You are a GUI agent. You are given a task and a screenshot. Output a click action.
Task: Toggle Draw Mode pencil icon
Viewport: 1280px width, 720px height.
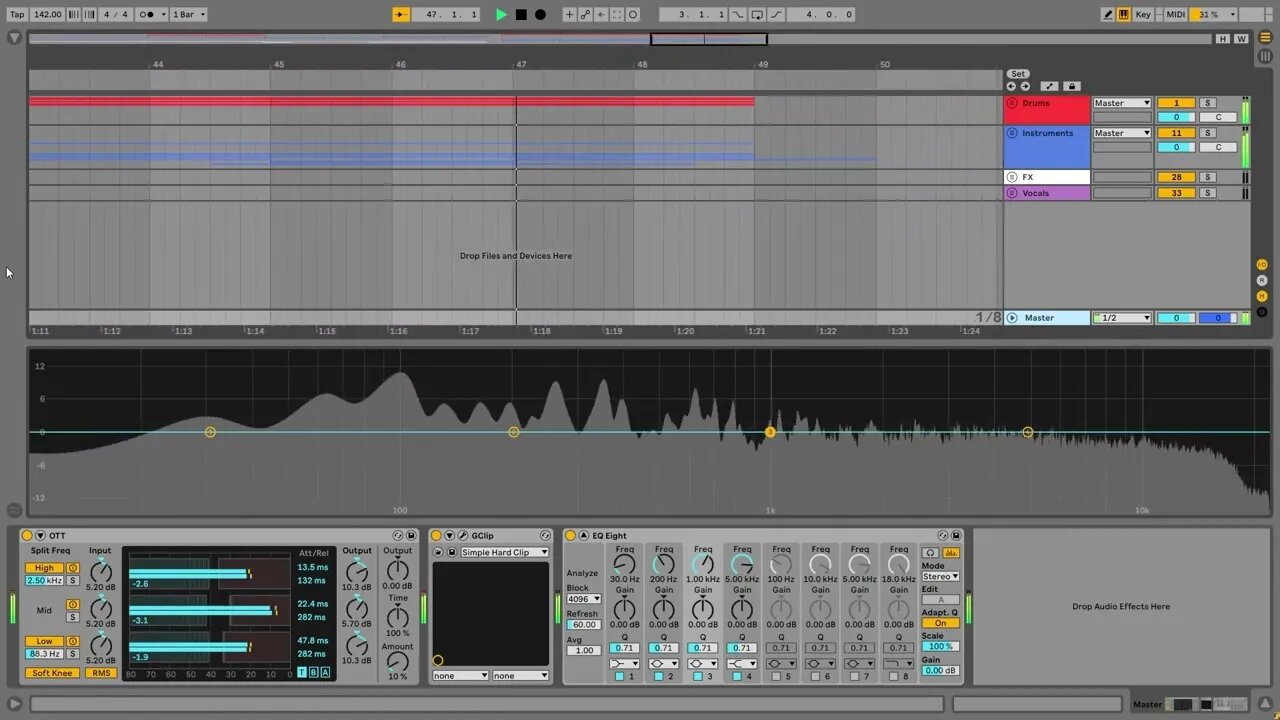(x=1108, y=14)
